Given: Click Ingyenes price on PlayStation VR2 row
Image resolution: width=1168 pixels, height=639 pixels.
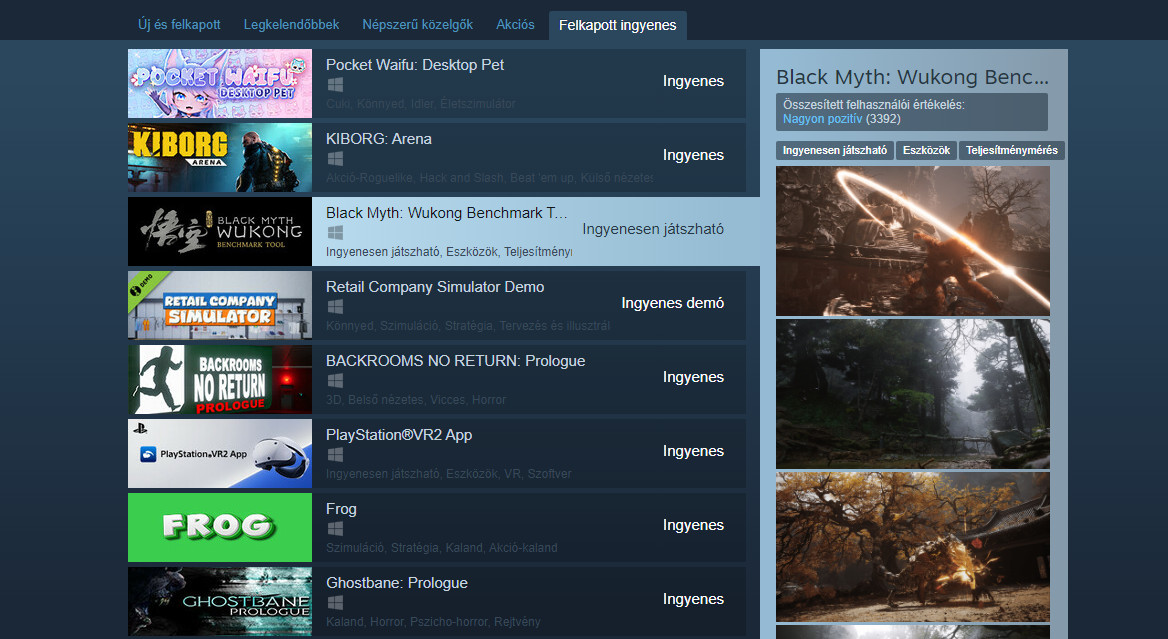Looking at the screenshot, I should click(693, 451).
